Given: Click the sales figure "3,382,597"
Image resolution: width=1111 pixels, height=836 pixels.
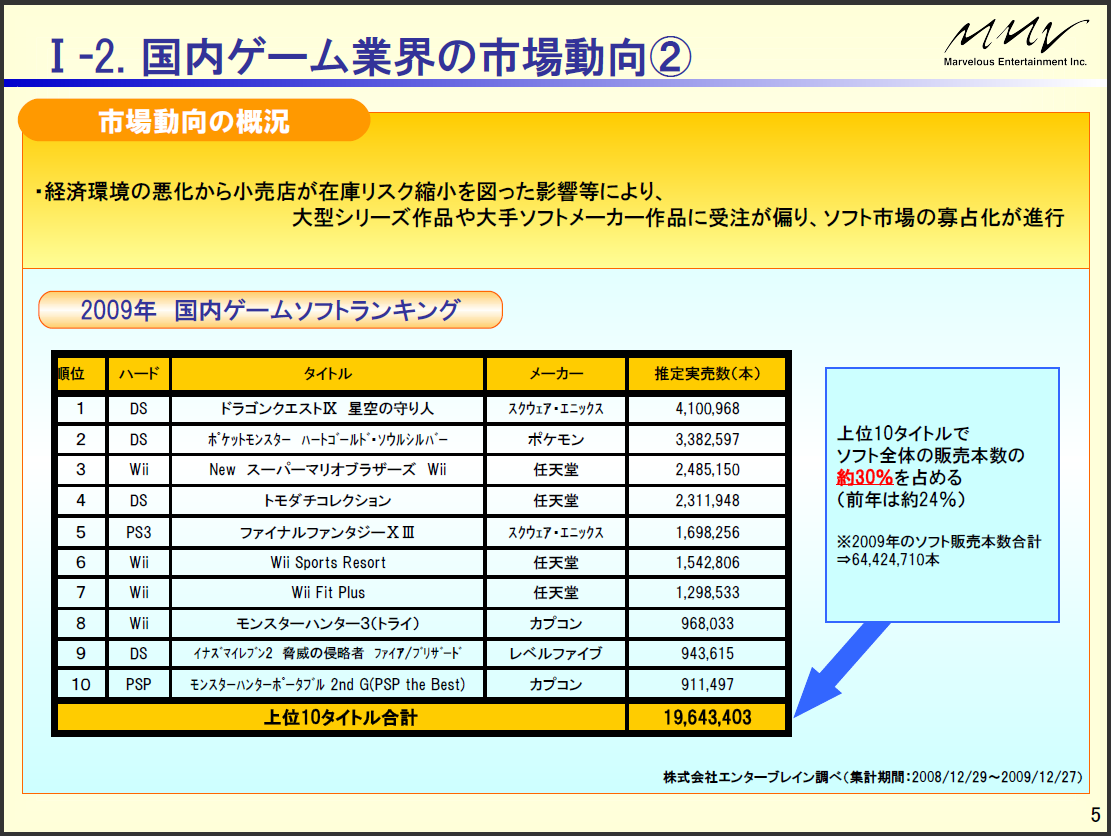Looking at the screenshot, I should (x=707, y=439).
